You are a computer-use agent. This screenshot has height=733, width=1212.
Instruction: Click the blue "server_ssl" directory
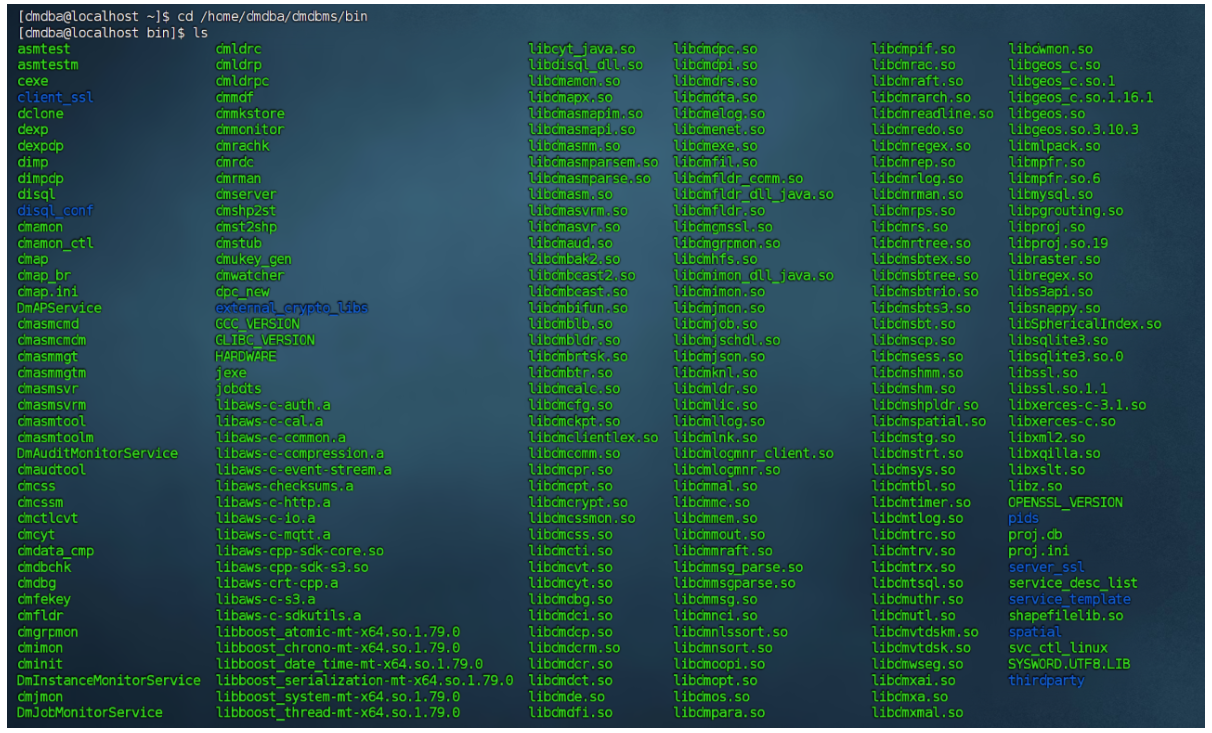pos(1046,567)
